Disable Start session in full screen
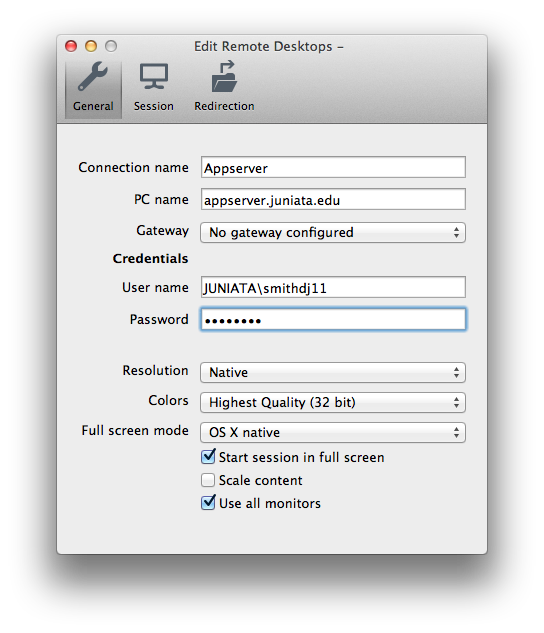 [208, 457]
